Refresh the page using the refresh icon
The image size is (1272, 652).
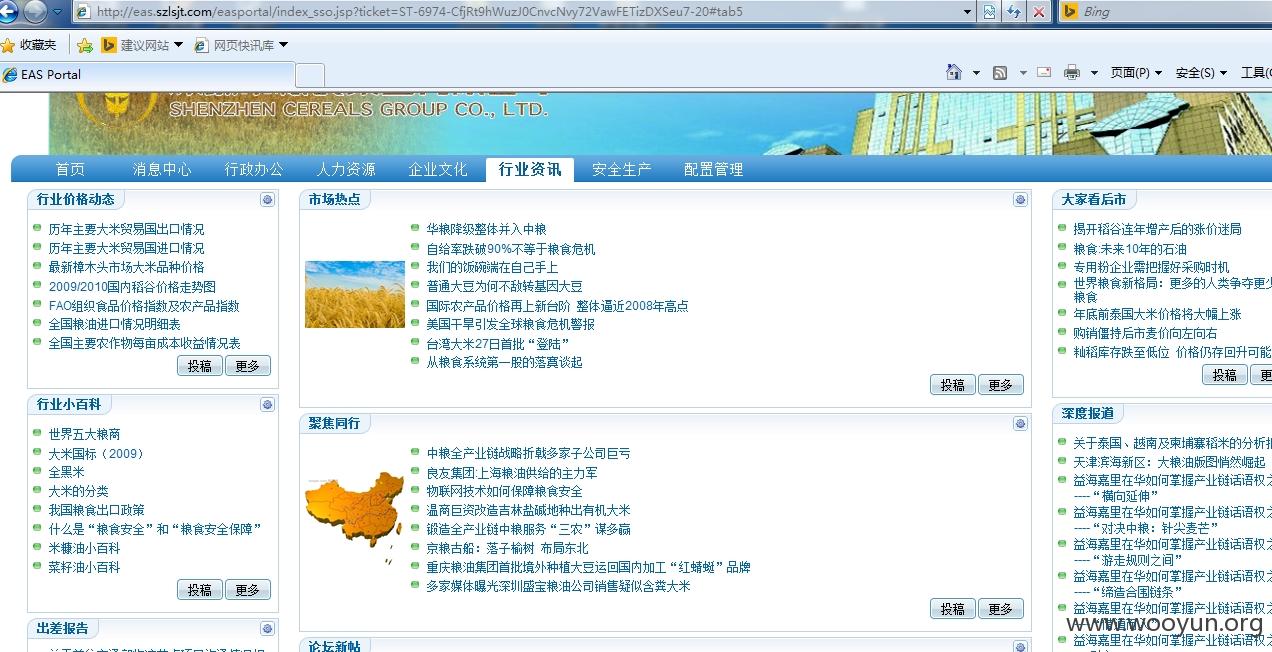pos(1014,12)
